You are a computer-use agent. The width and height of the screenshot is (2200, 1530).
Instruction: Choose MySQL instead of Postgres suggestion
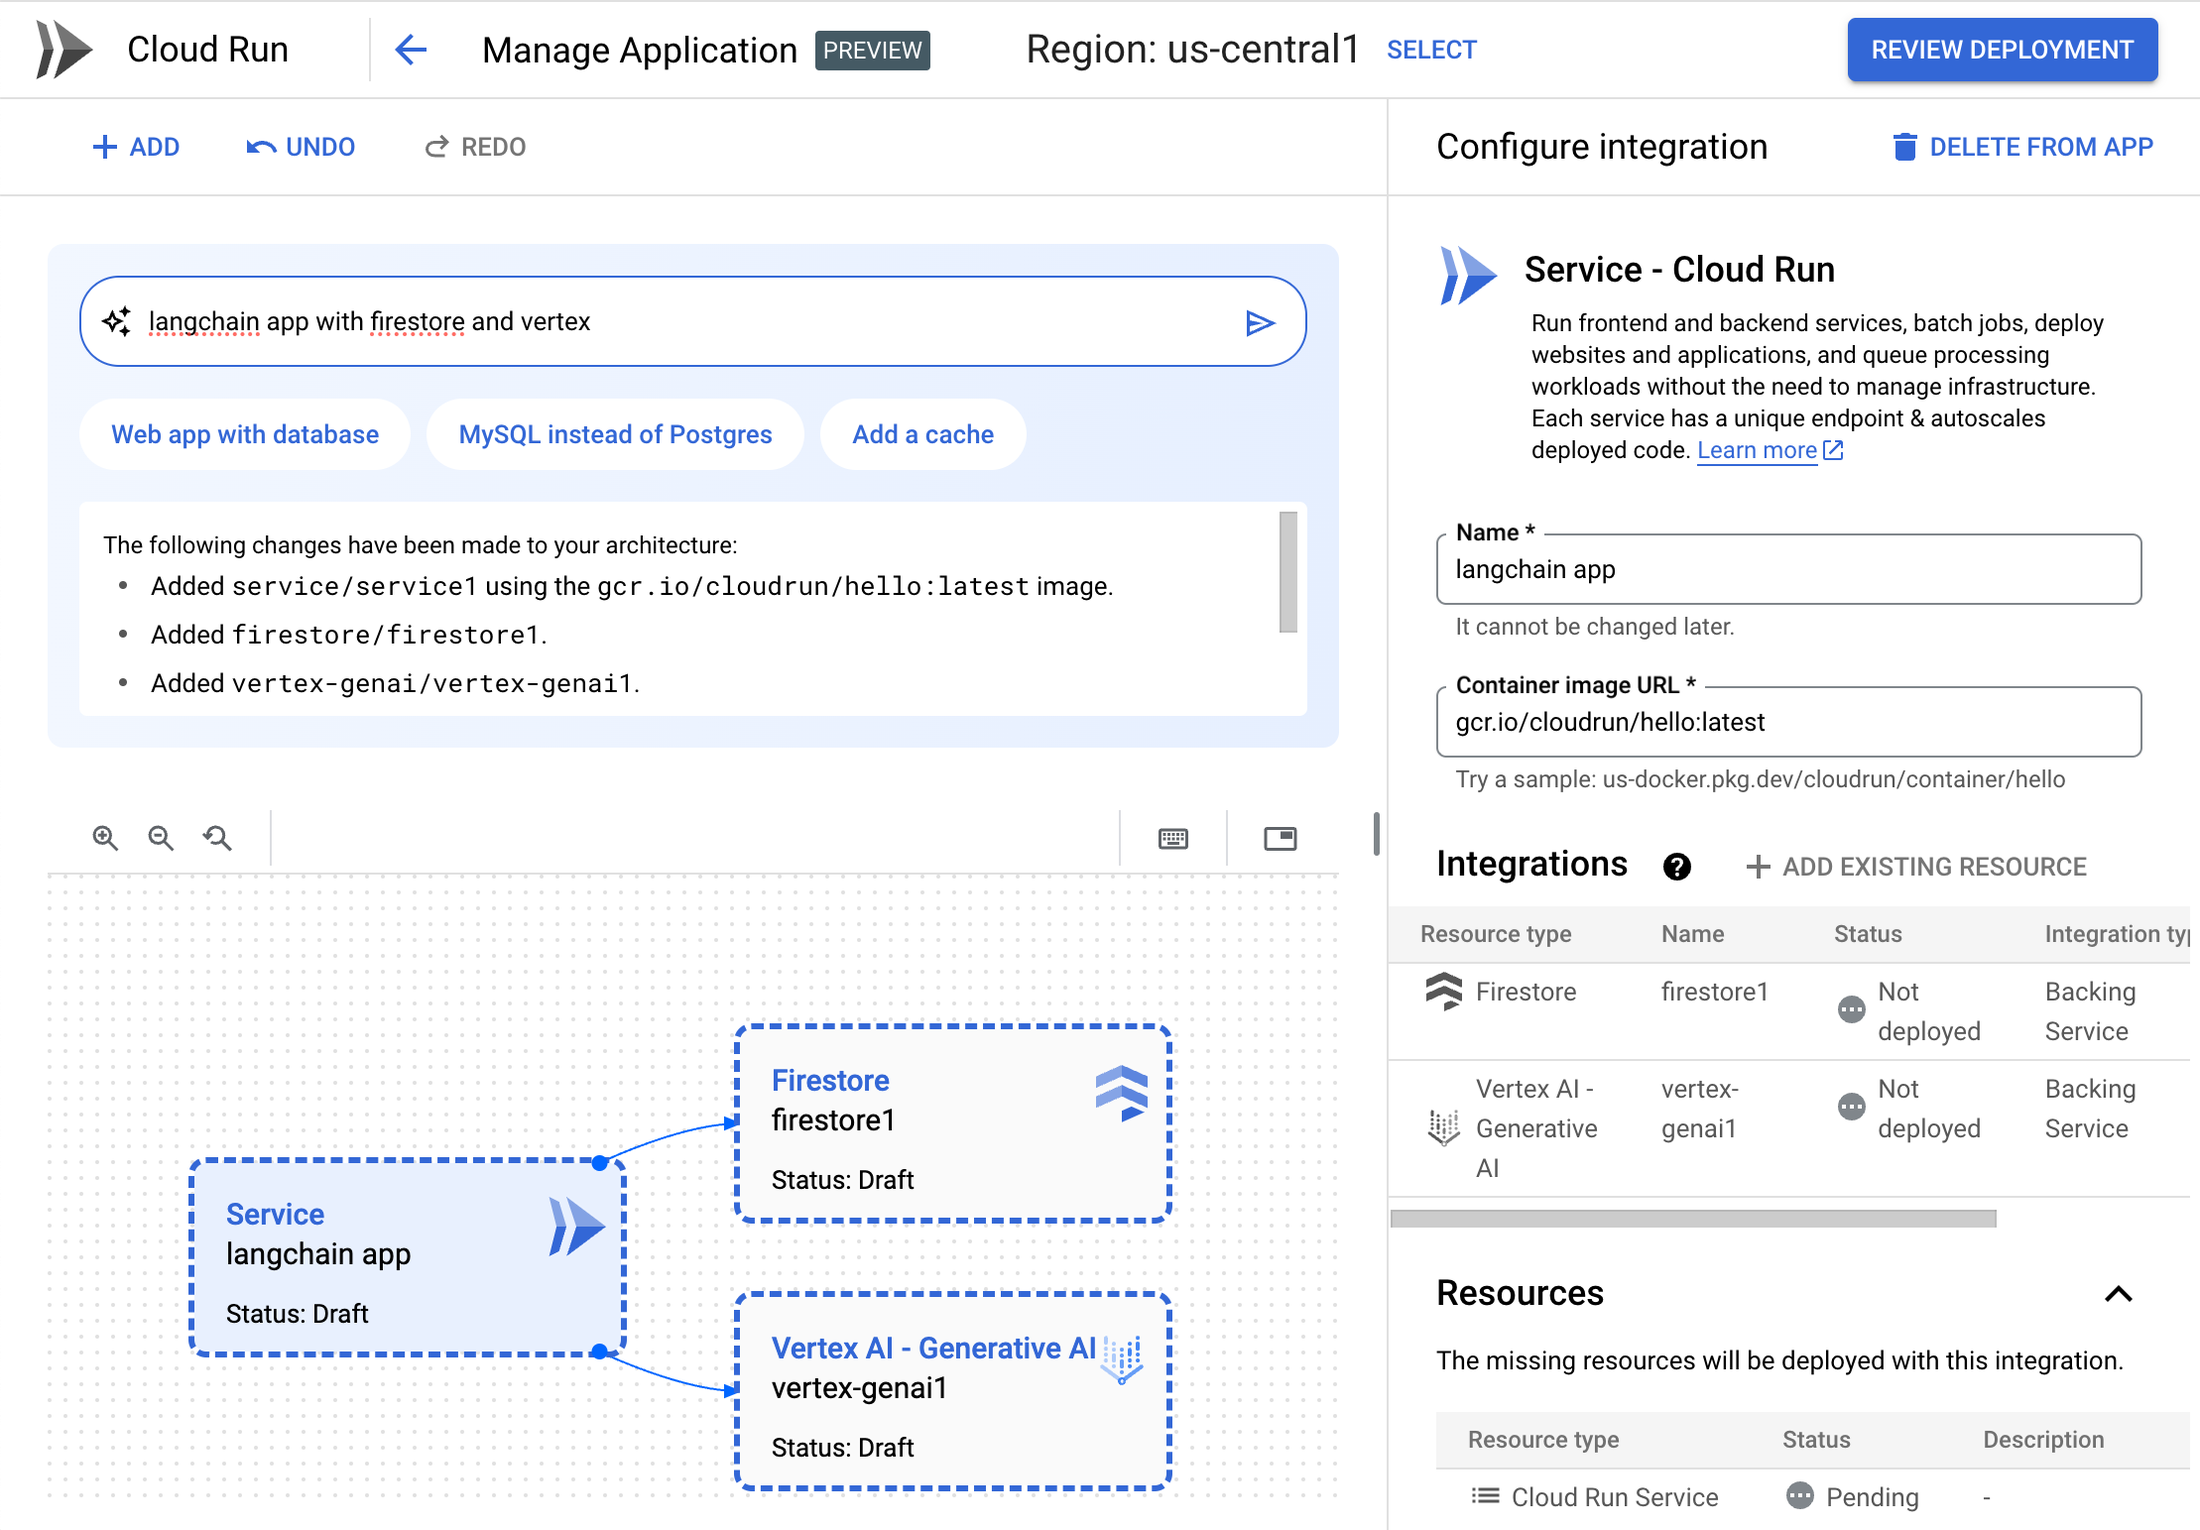615,435
